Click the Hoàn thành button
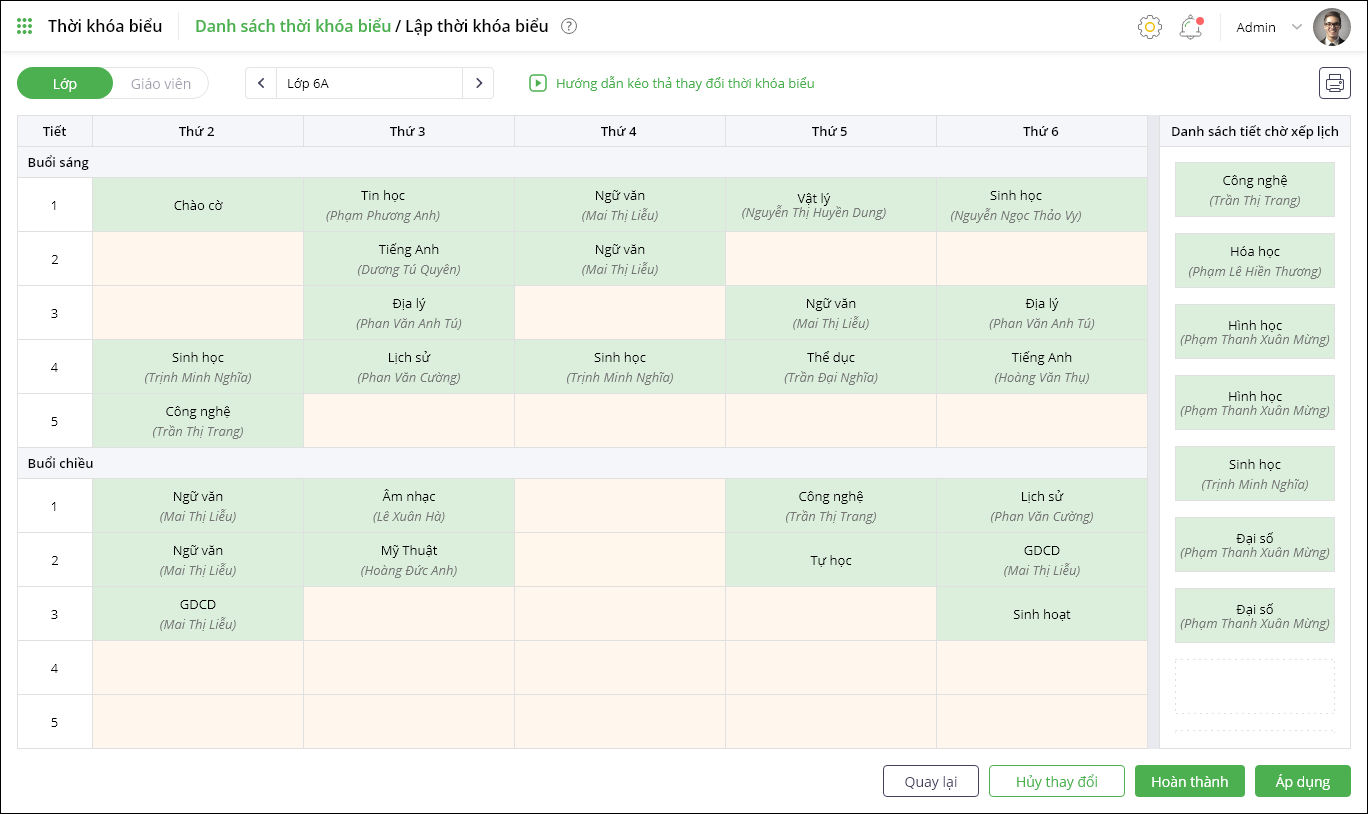The height and width of the screenshot is (814, 1368). coord(1189,781)
